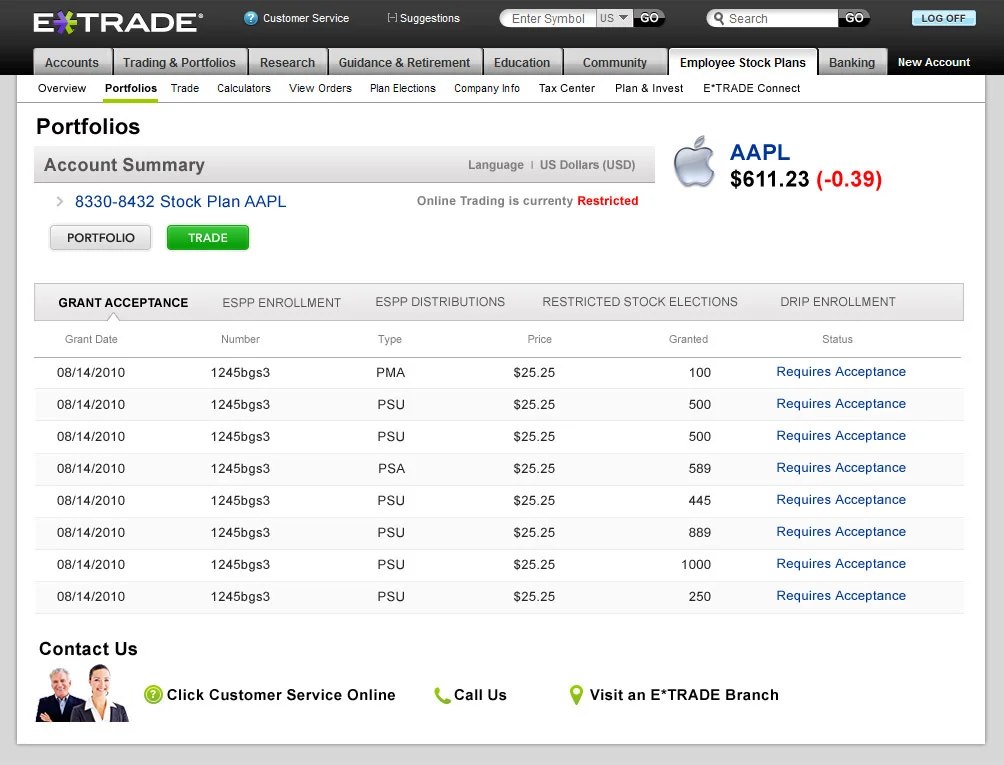Go to the Overview submenu item

(61, 88)
